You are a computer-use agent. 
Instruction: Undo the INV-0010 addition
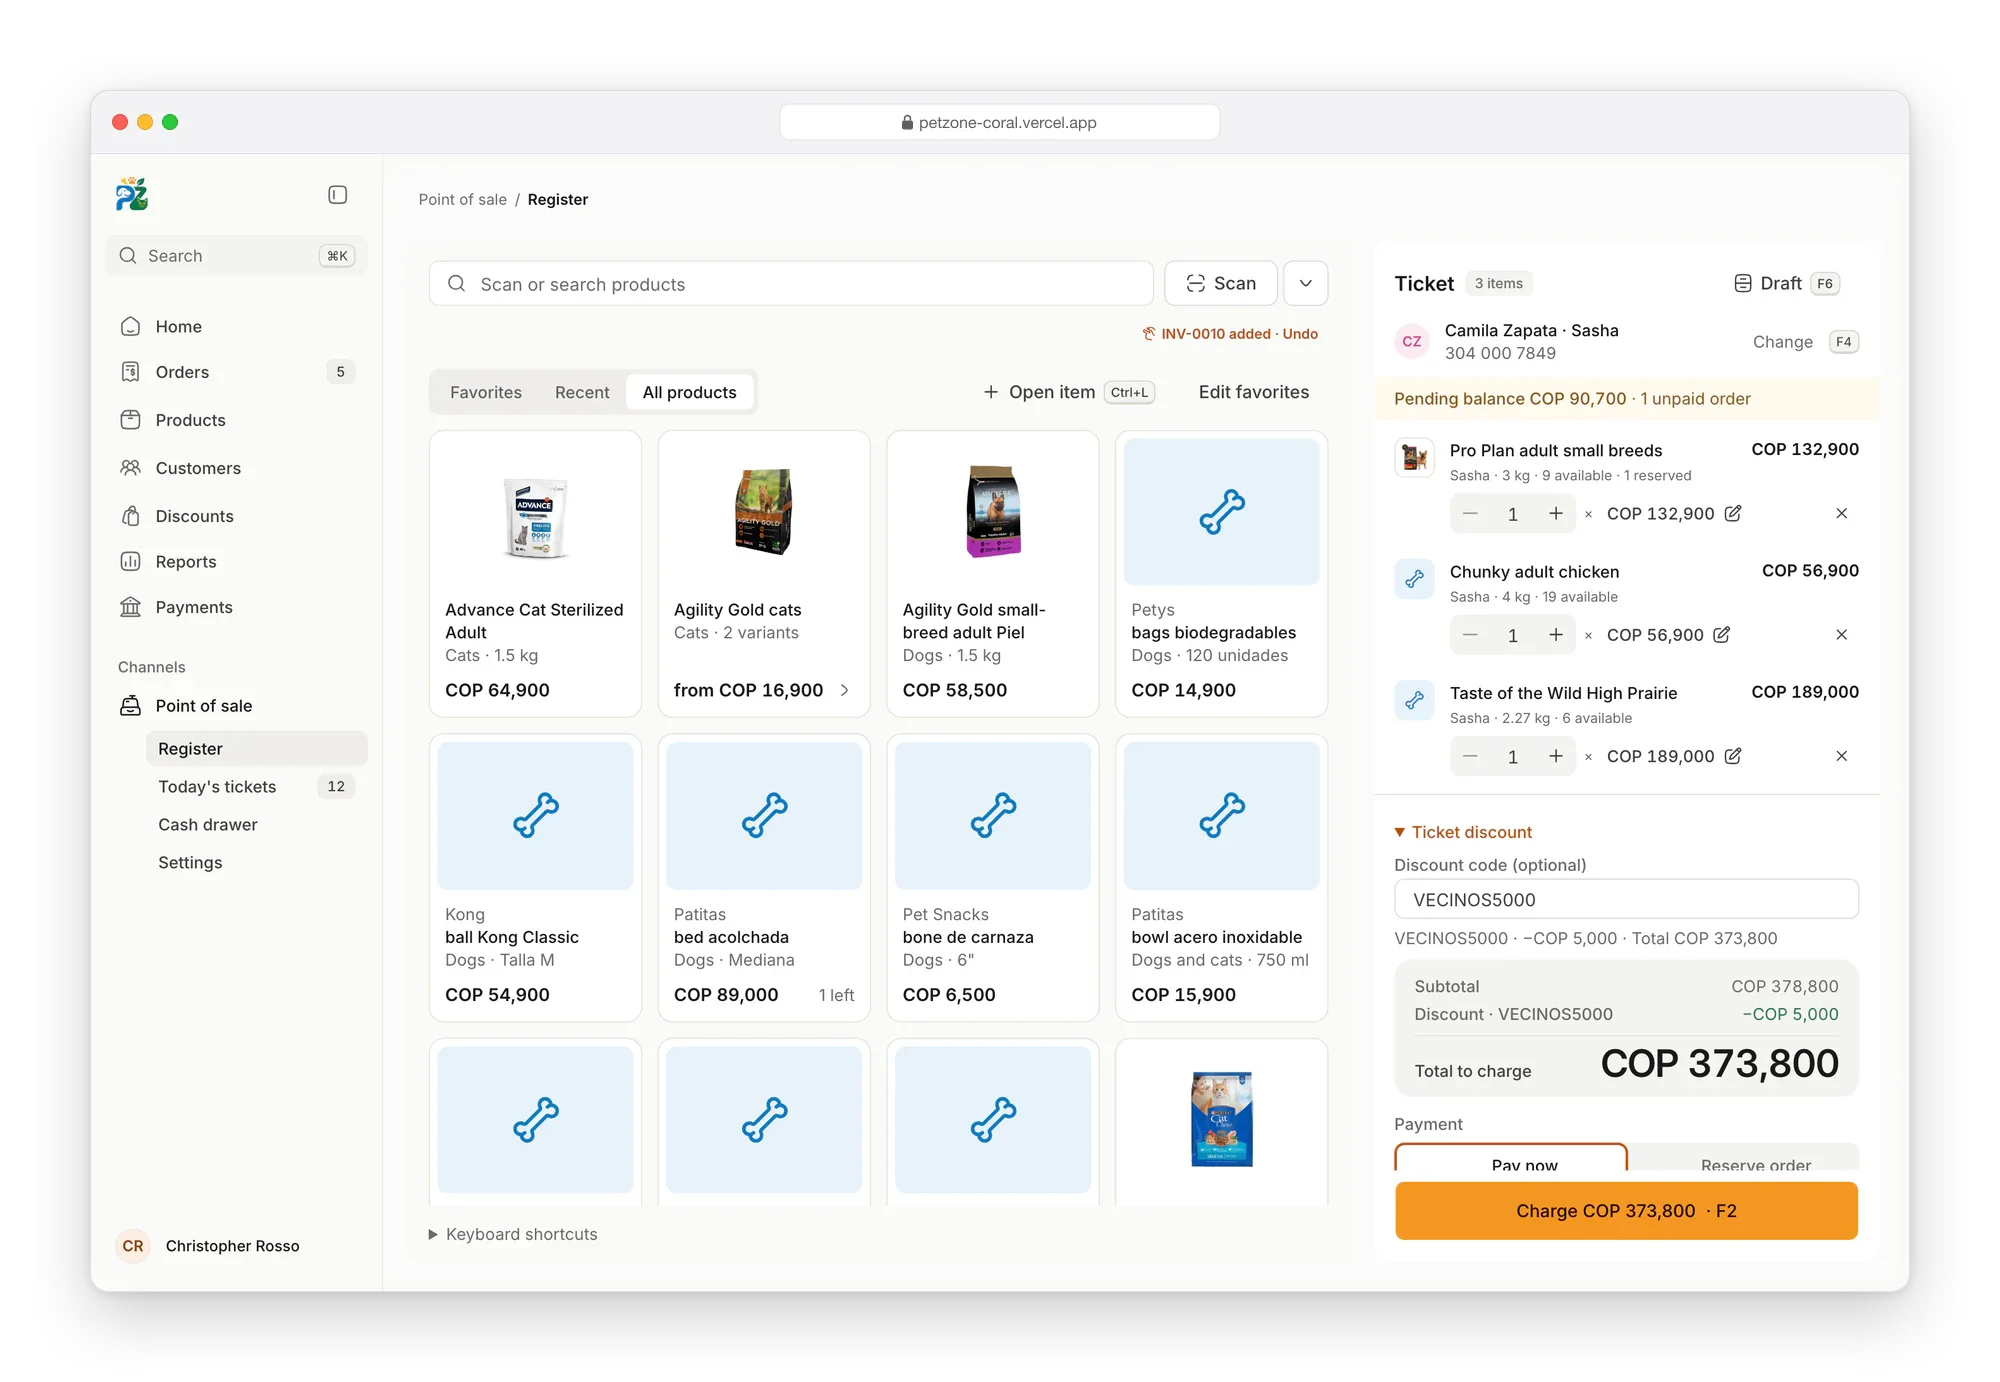pos(1300,334)
